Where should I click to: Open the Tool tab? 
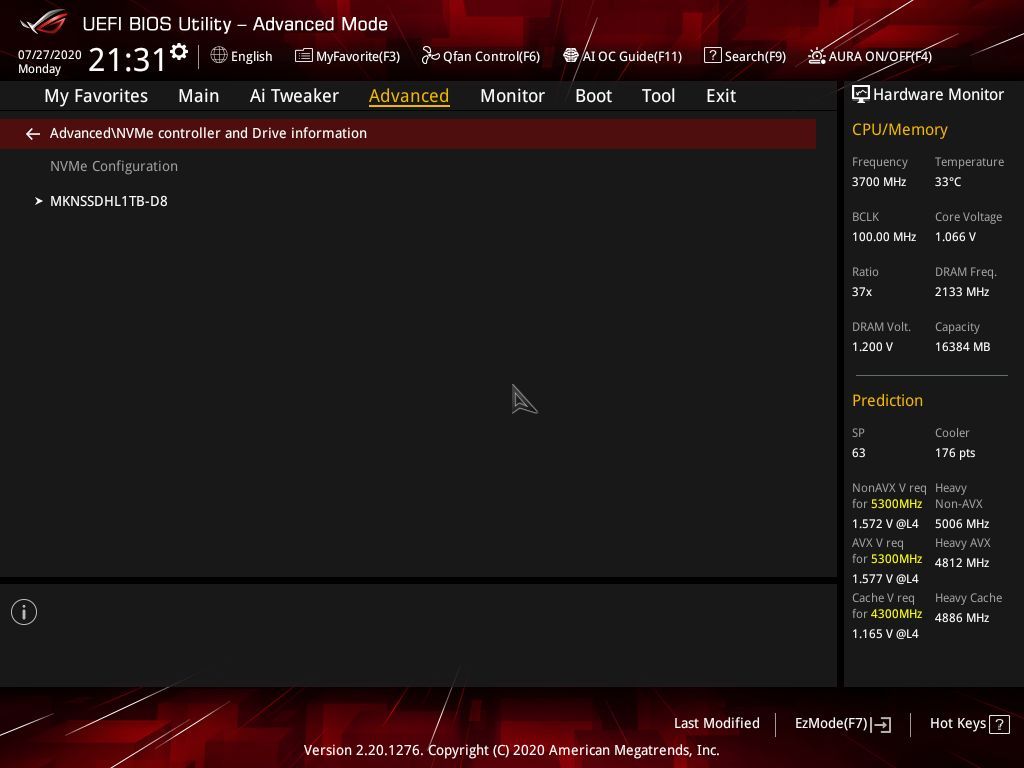click(x=658, y=96)
